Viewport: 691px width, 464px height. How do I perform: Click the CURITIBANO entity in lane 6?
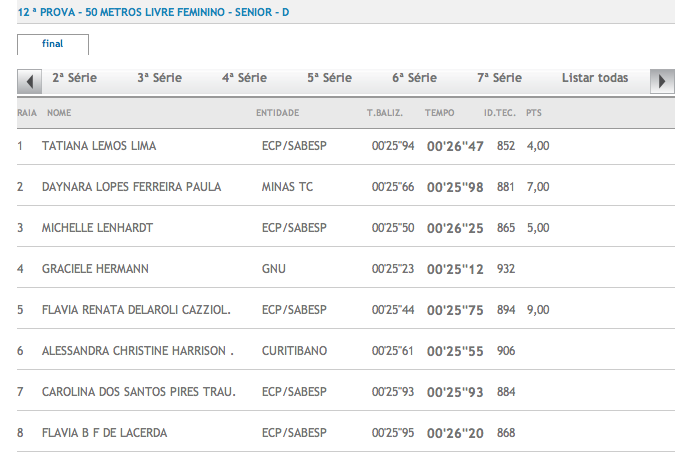coord(293,351)
